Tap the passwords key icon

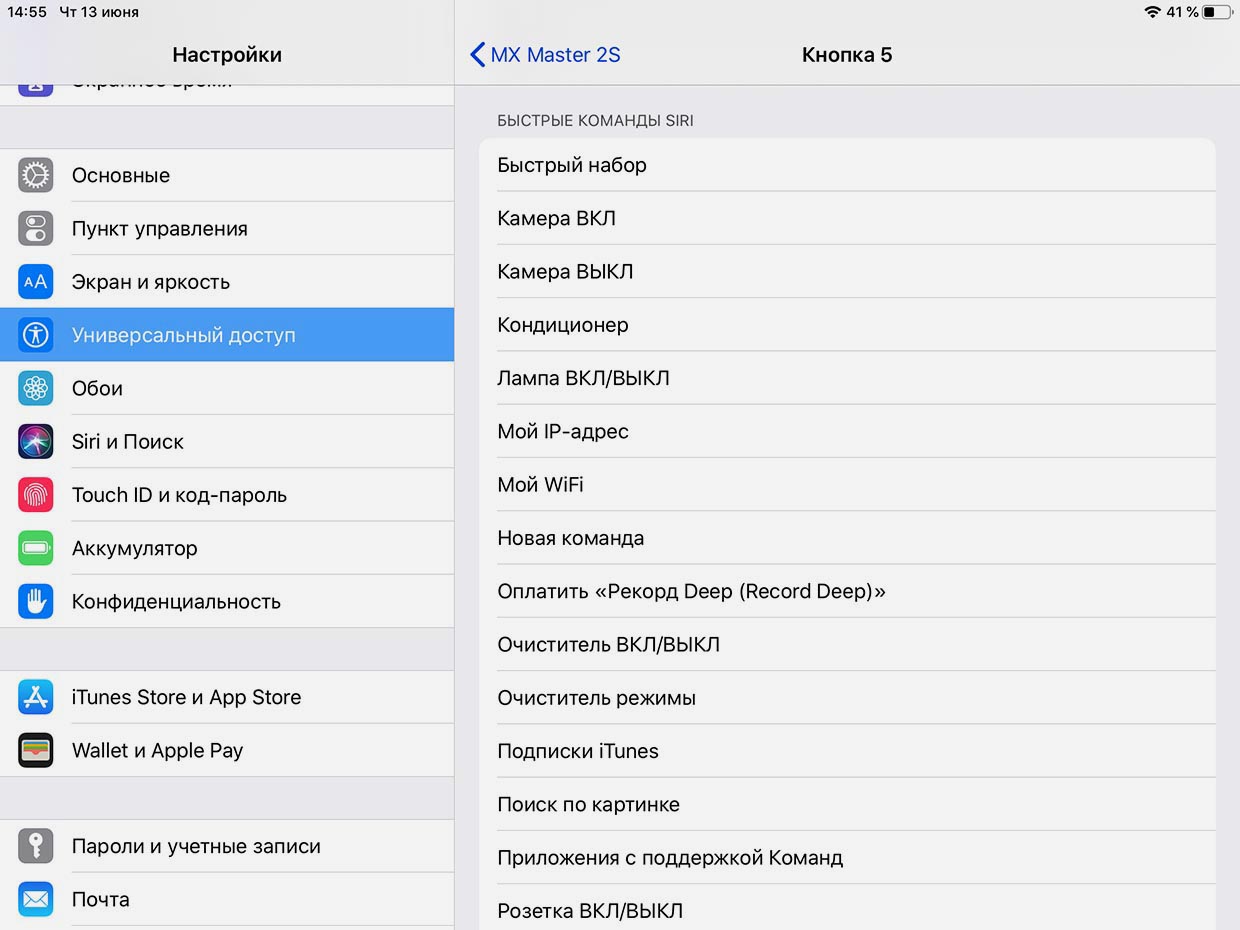36,846
